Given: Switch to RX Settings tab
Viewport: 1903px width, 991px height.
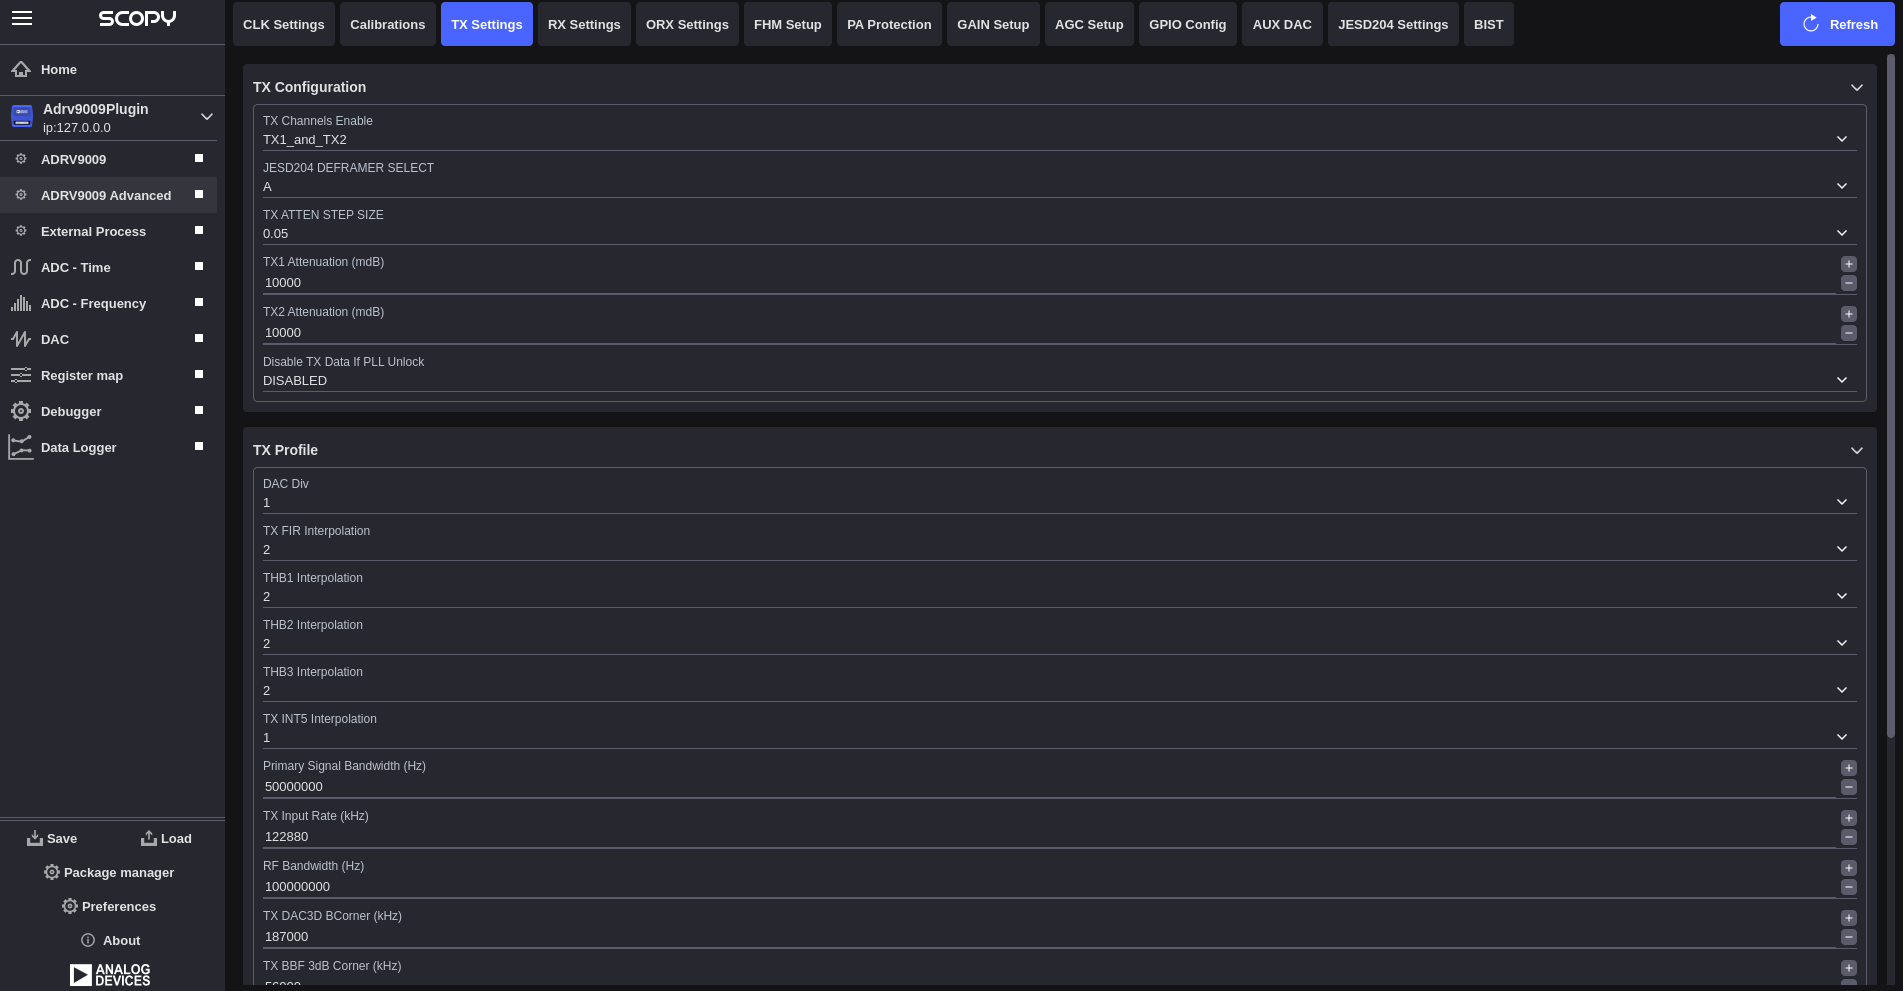Looking at the screenshot, I should [584, 24].
